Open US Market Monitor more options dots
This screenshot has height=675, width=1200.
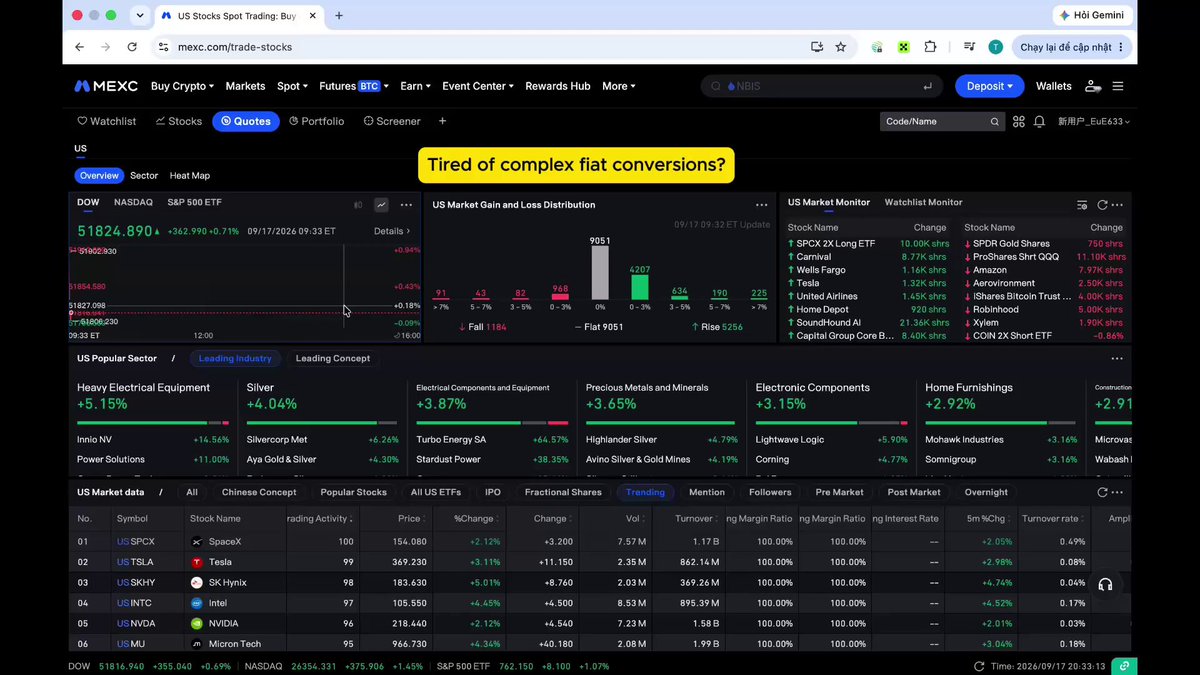pos(1117,204)
